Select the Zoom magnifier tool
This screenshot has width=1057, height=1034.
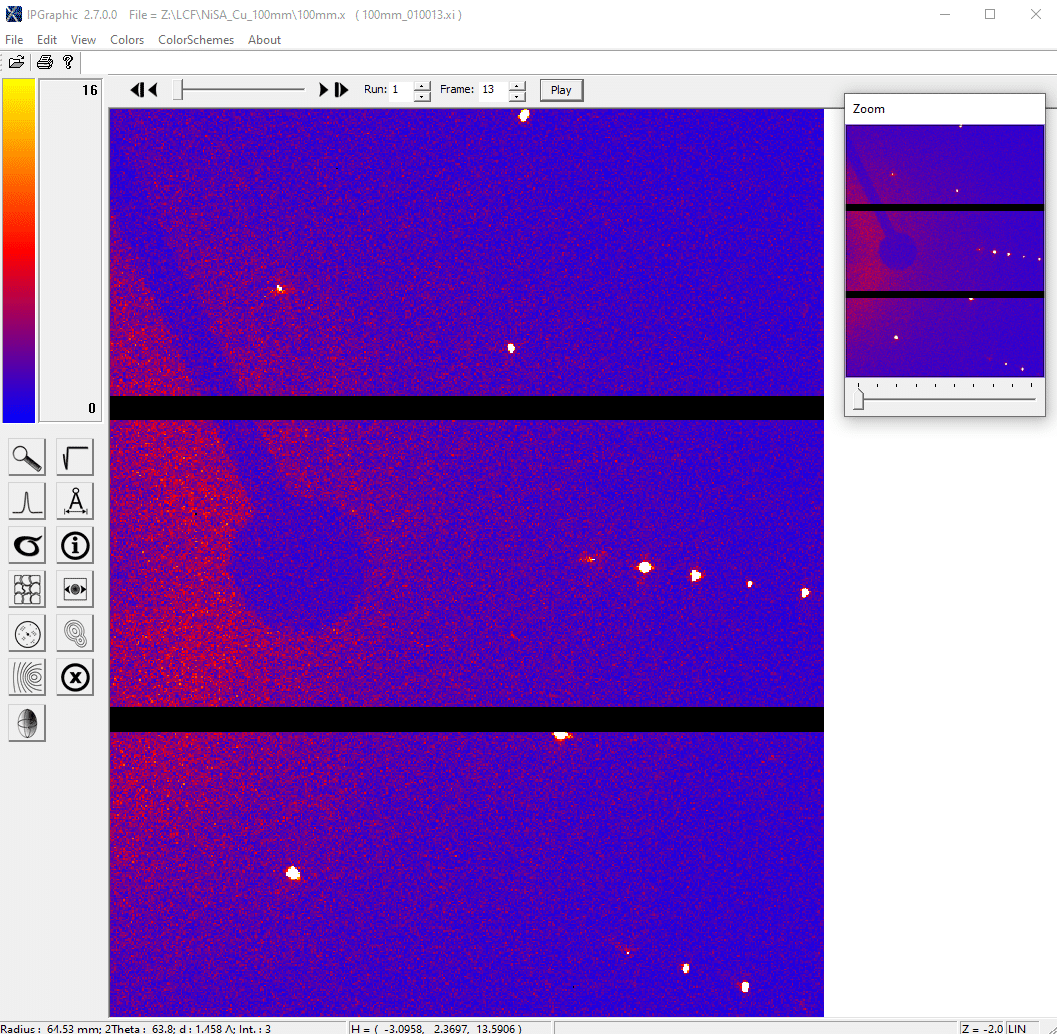27,457
